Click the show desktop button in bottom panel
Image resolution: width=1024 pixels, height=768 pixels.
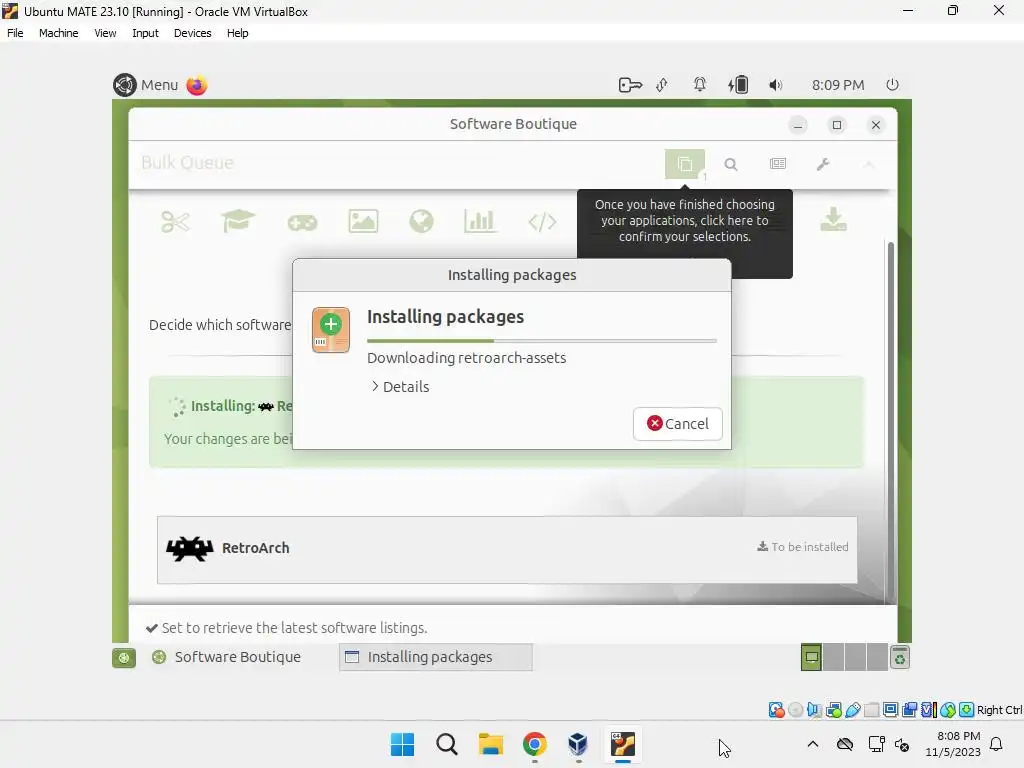[123, 658]
